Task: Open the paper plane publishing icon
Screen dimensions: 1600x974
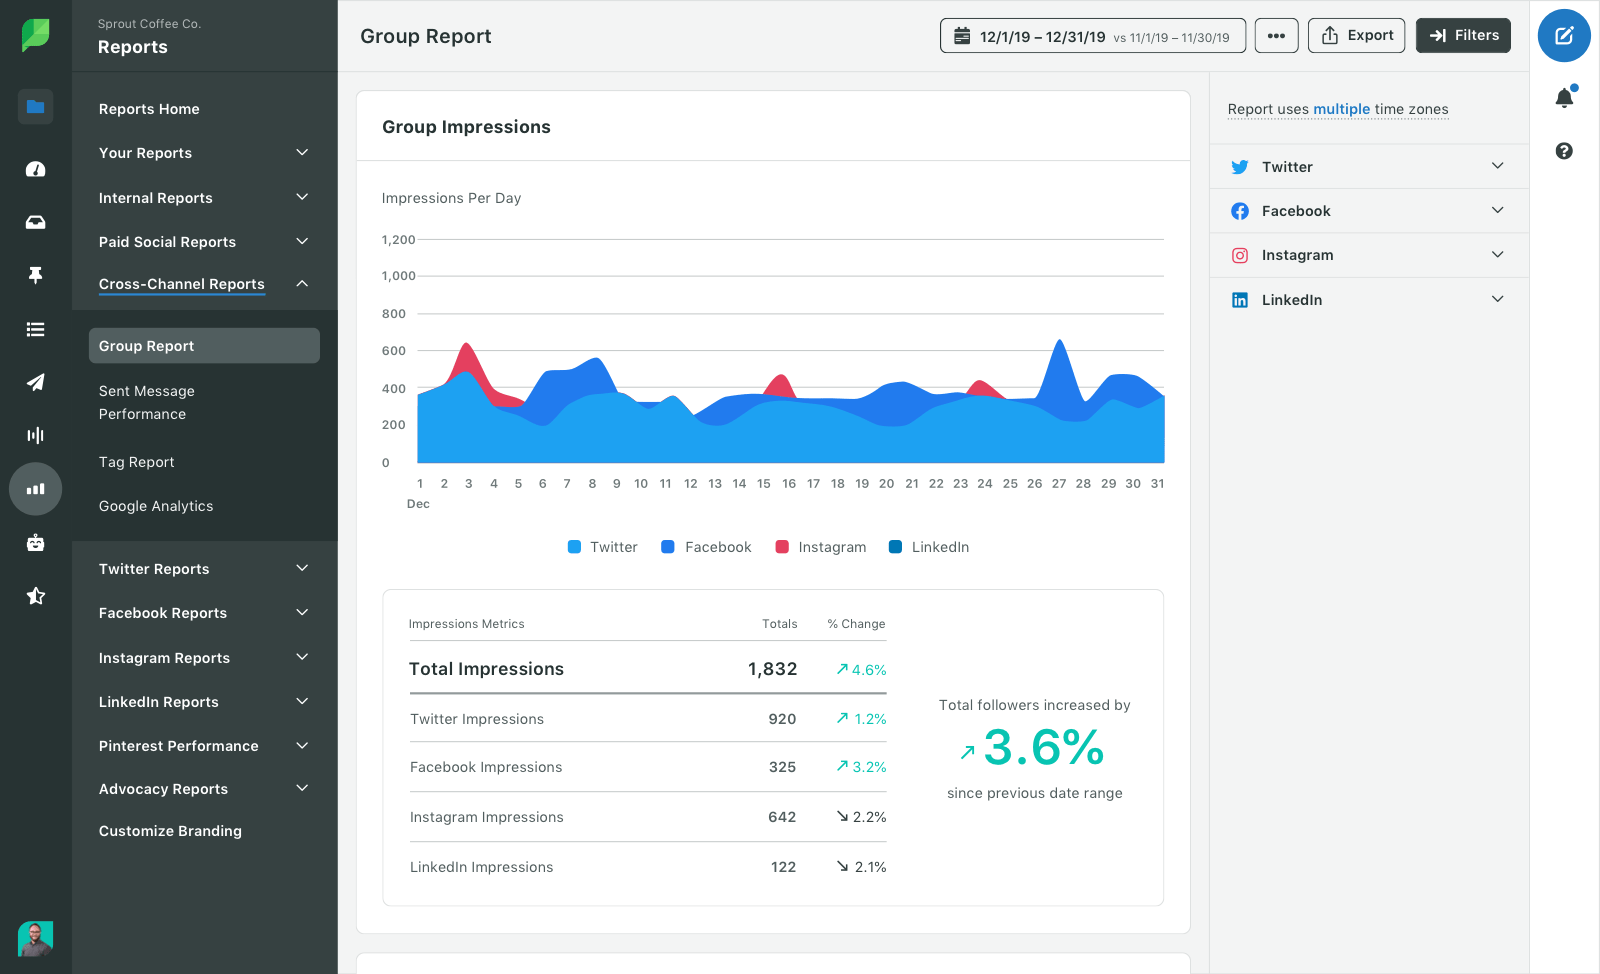Action: click(35, 382)
